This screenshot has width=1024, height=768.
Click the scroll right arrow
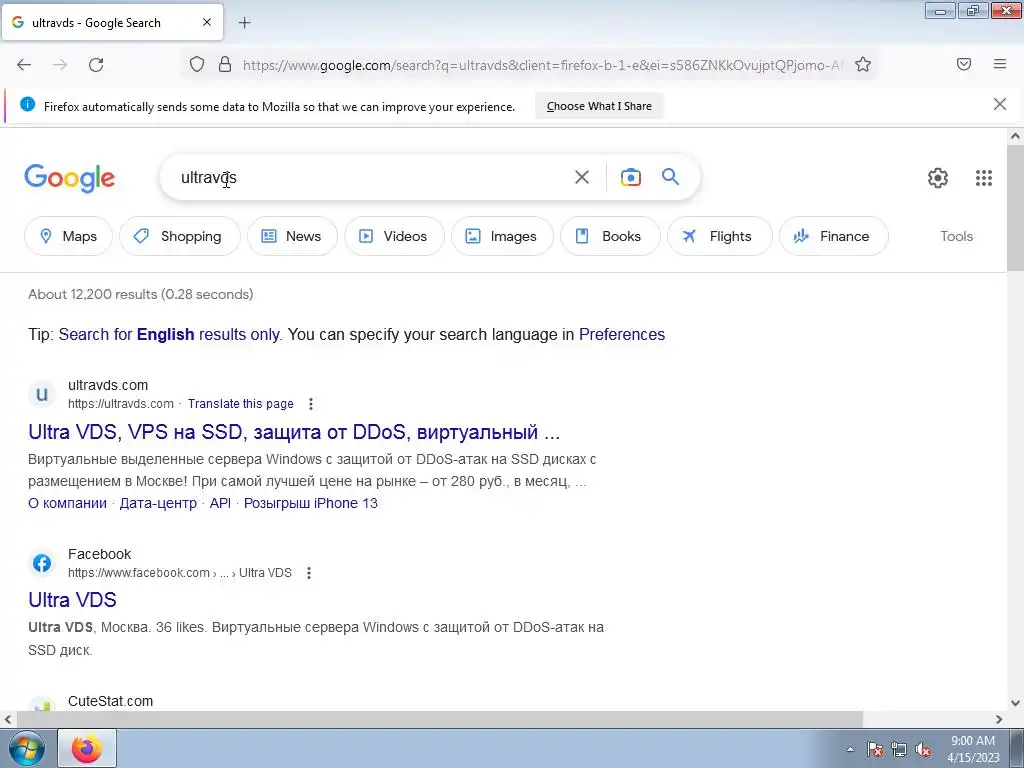click(999, 719)
